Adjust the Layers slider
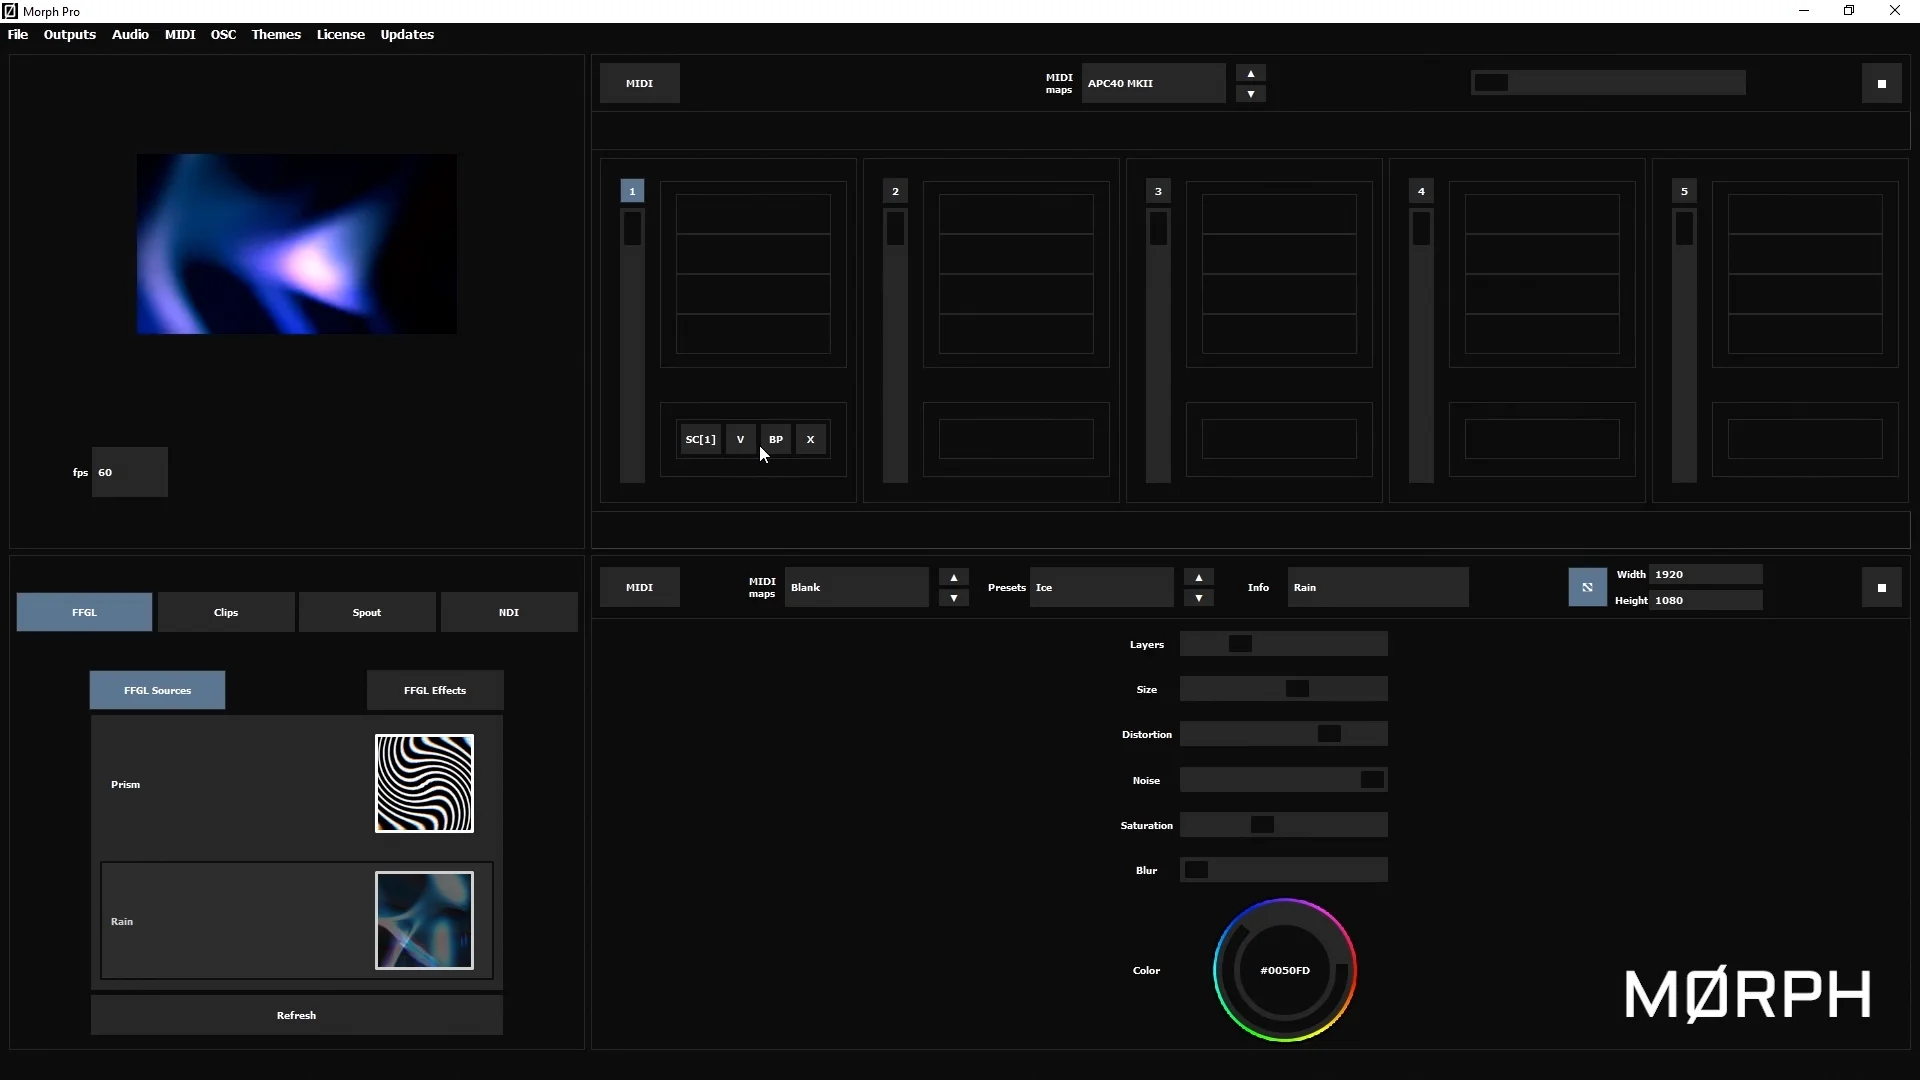1920x1080 pixels. [1283, 644]
